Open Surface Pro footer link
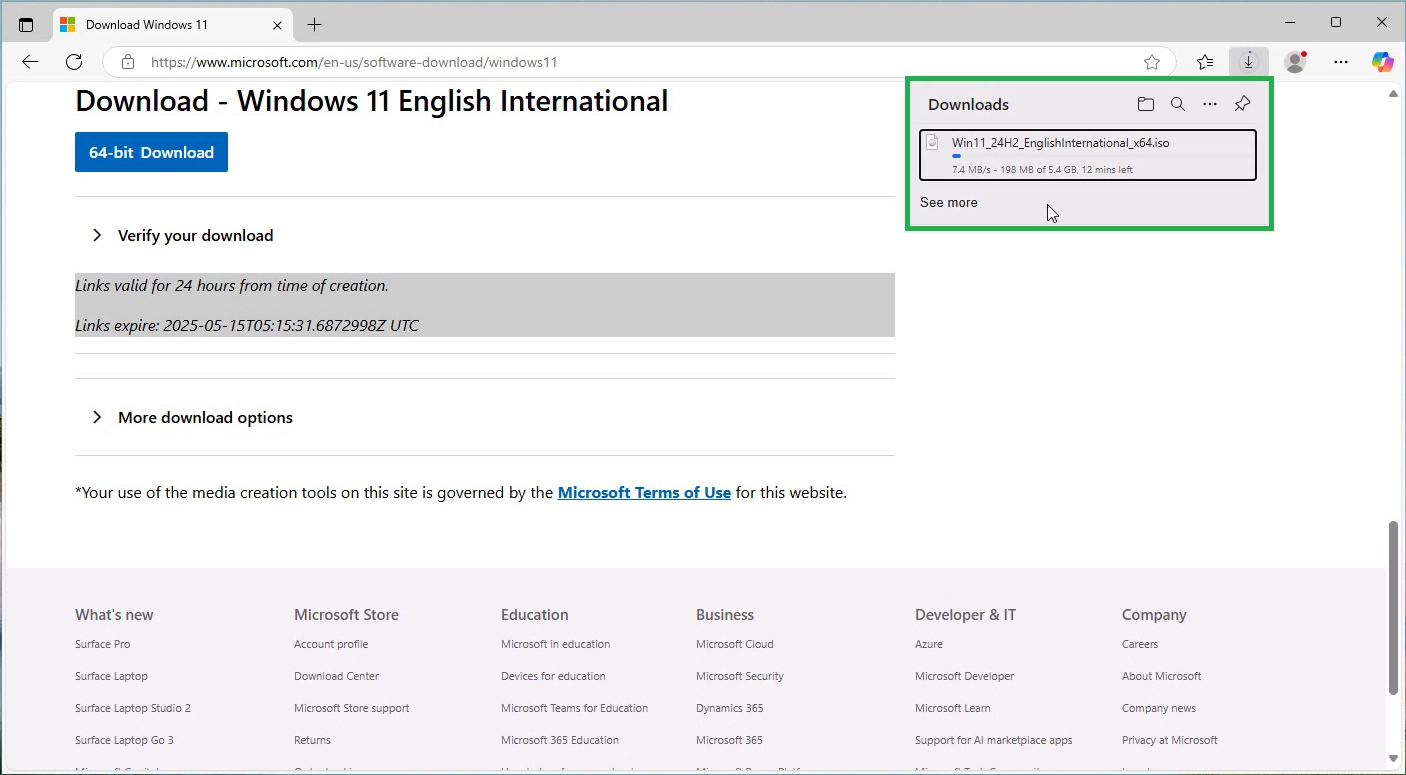This screenshot has width=1406, height=775. [102, 644]
